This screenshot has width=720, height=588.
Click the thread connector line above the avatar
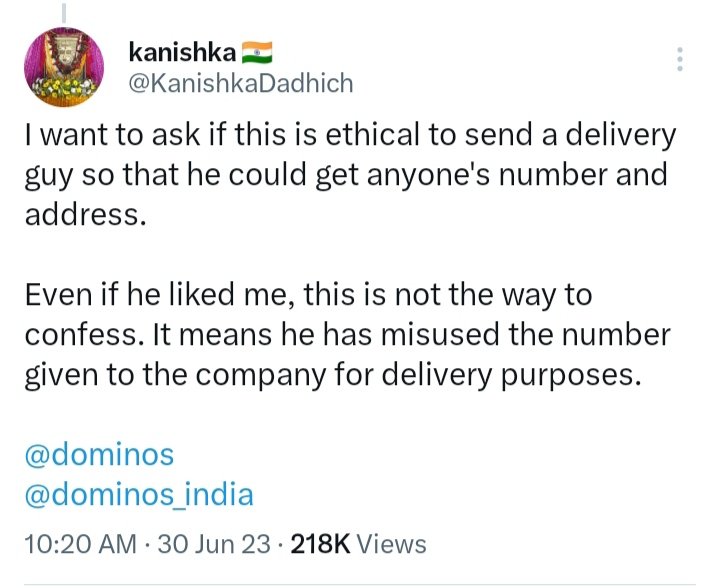click(x=63, y=12)
